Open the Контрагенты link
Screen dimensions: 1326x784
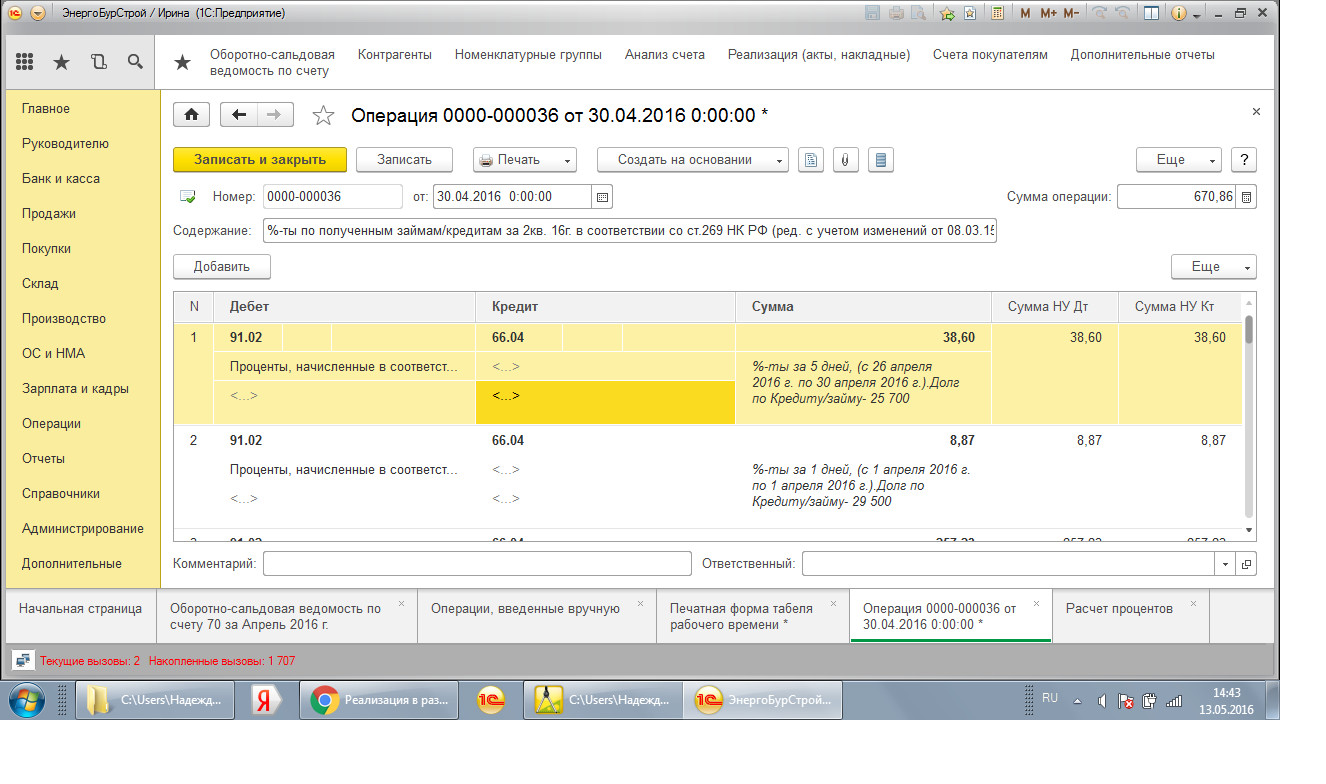point(395,55)
